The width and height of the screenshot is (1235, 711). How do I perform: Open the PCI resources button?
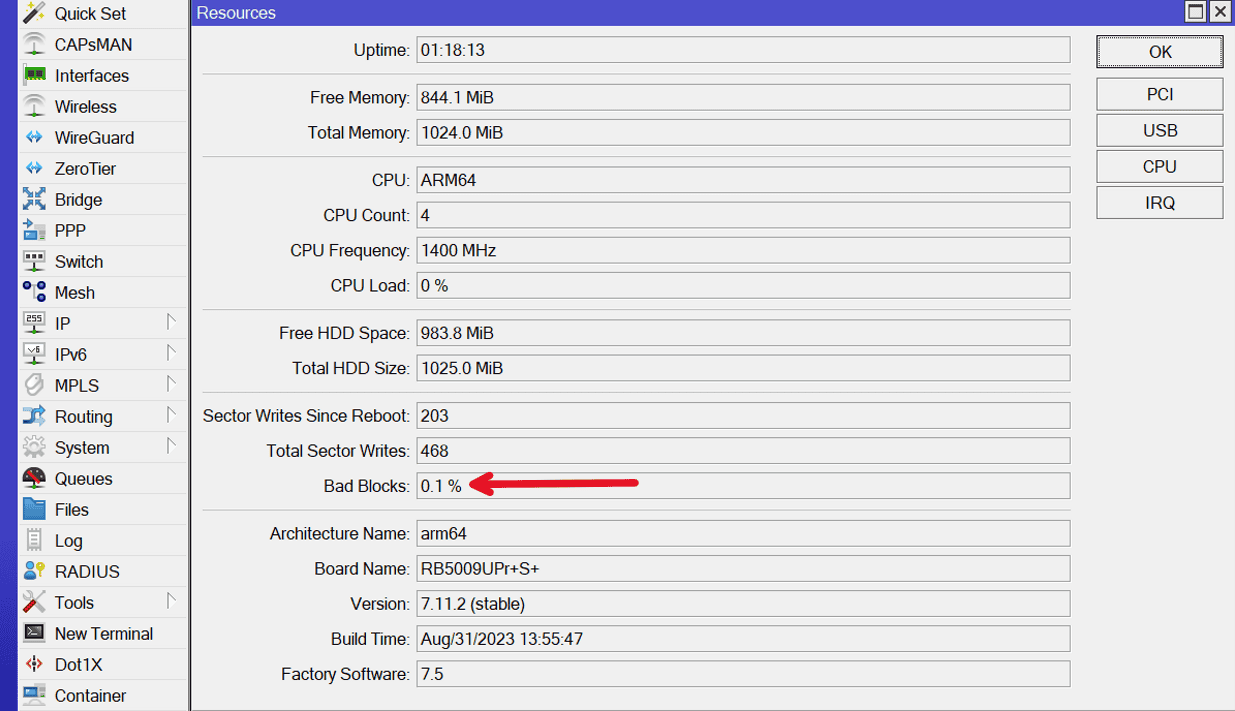[x=1159, y=94]
